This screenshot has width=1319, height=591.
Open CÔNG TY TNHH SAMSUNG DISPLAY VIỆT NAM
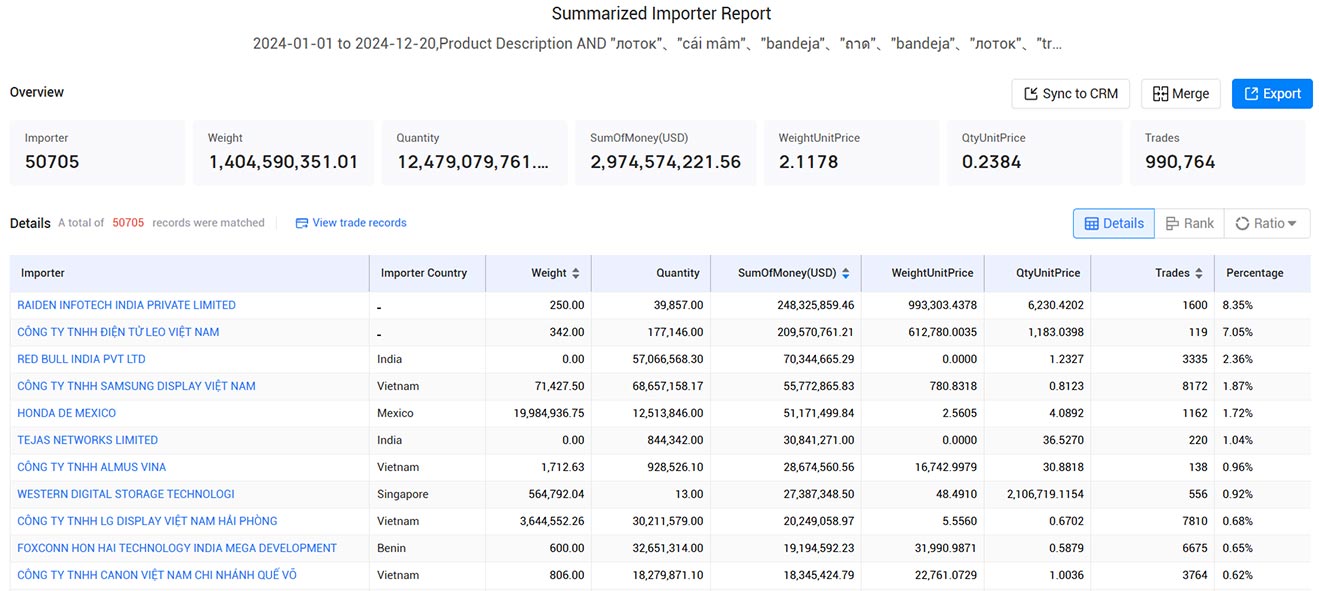coord(136,386)
